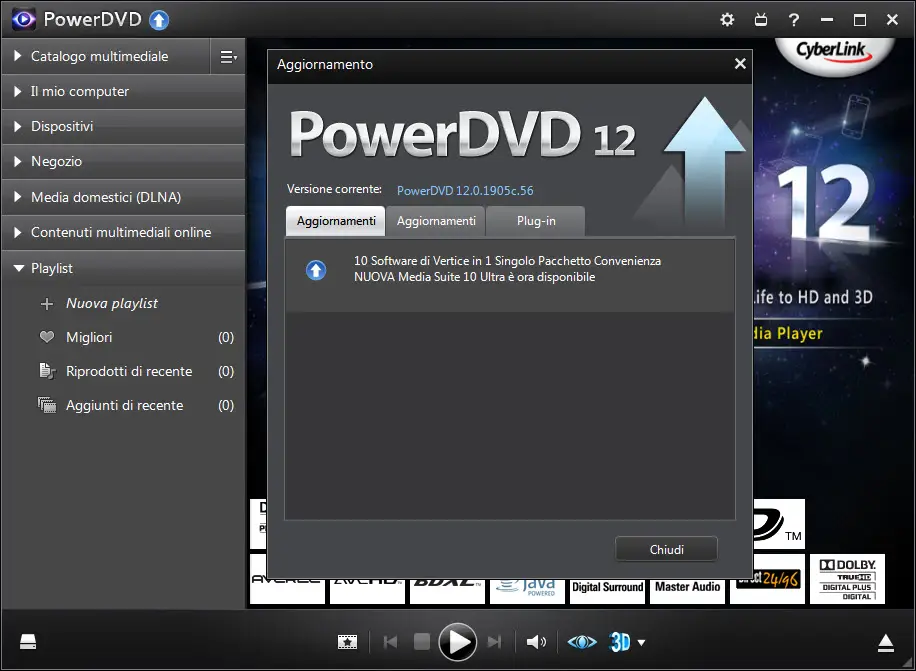Screen dimensions: 916x671
Task: Open the Aggiunti di recente playlist
Action: coord(124,405)
